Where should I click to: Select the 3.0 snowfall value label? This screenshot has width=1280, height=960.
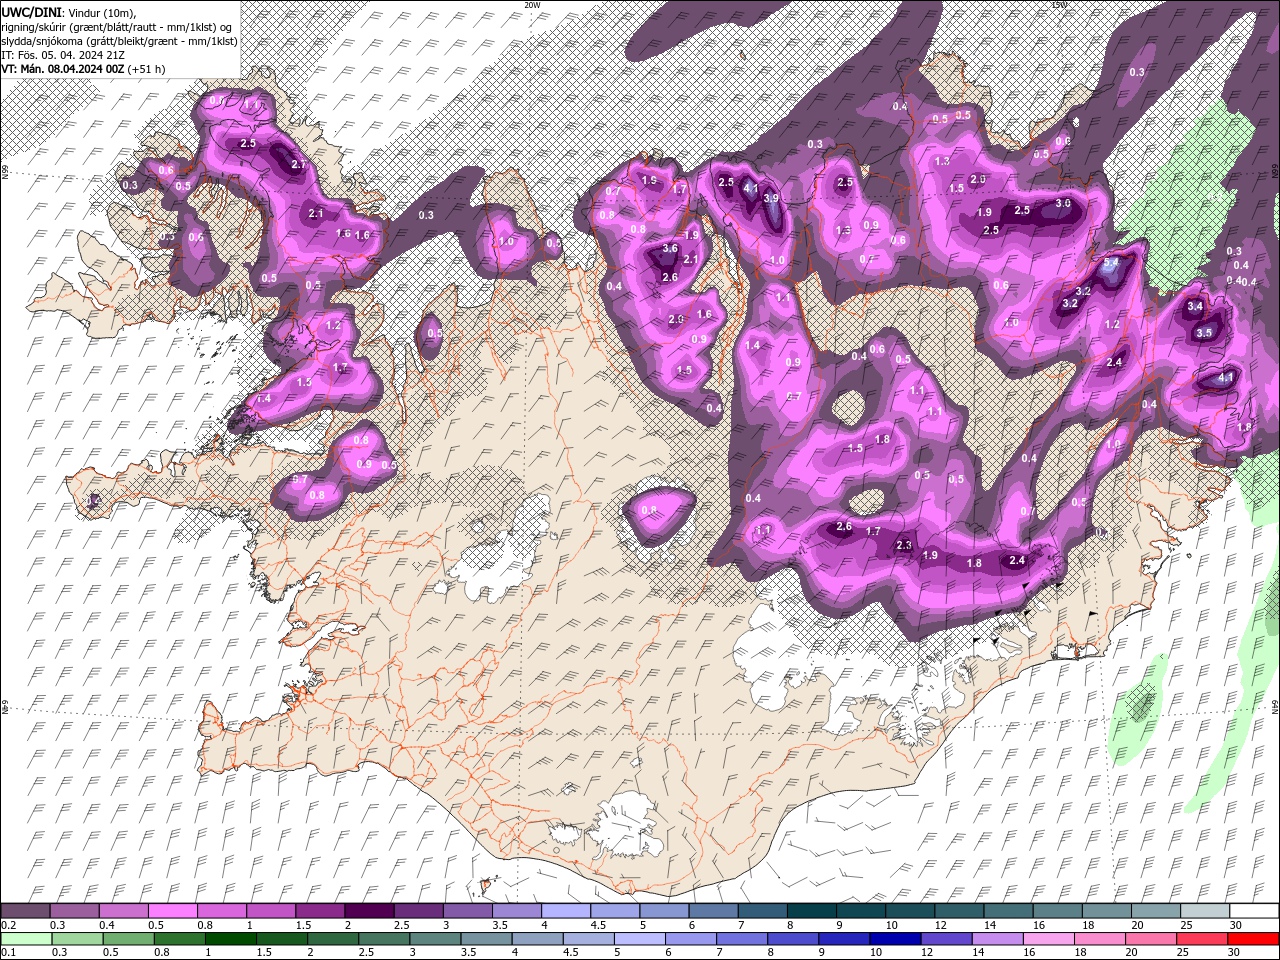[1063, 202]
